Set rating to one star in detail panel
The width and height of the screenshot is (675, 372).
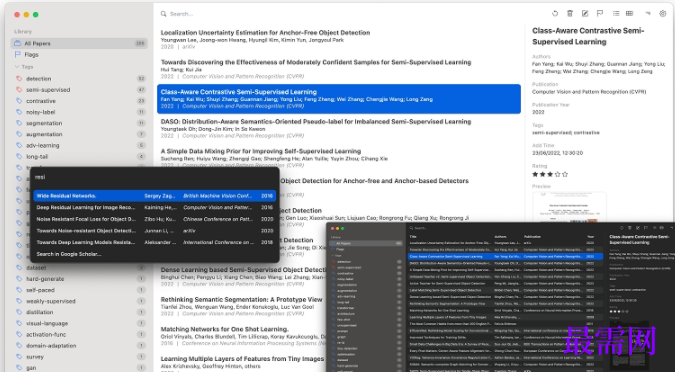pos(535,174)
